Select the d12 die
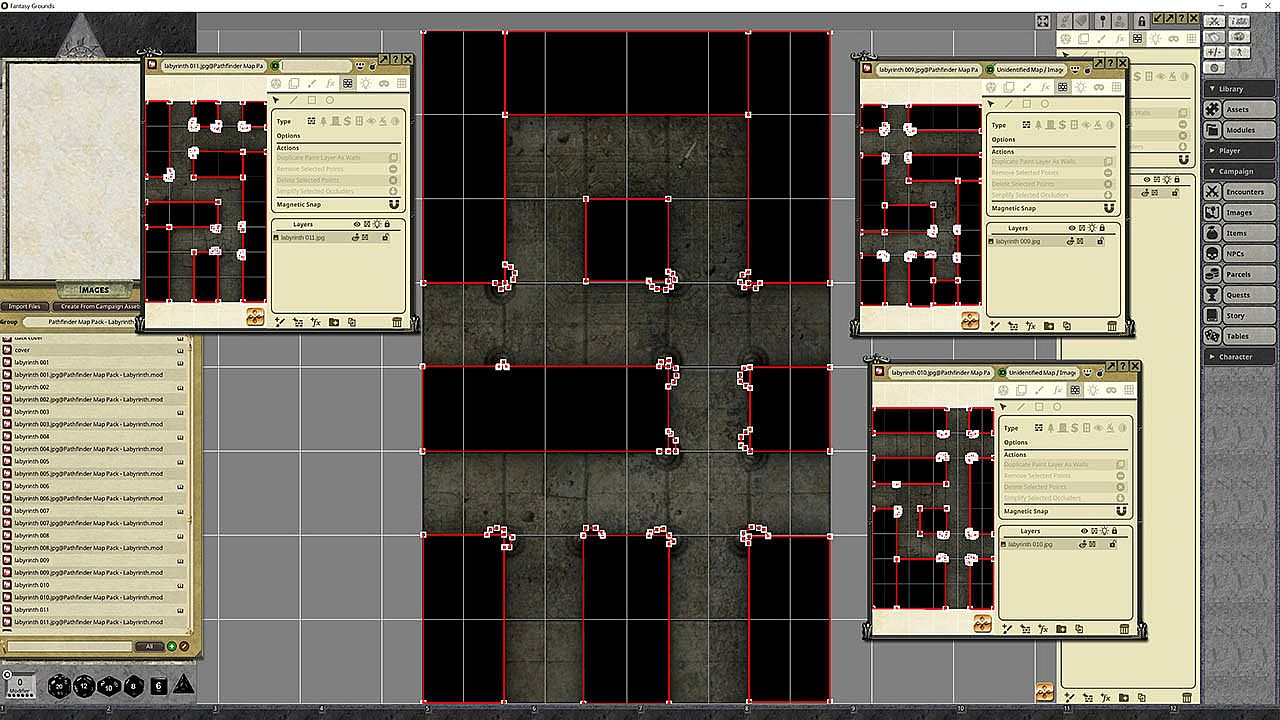1280x720 pixels. coord(84,686)
